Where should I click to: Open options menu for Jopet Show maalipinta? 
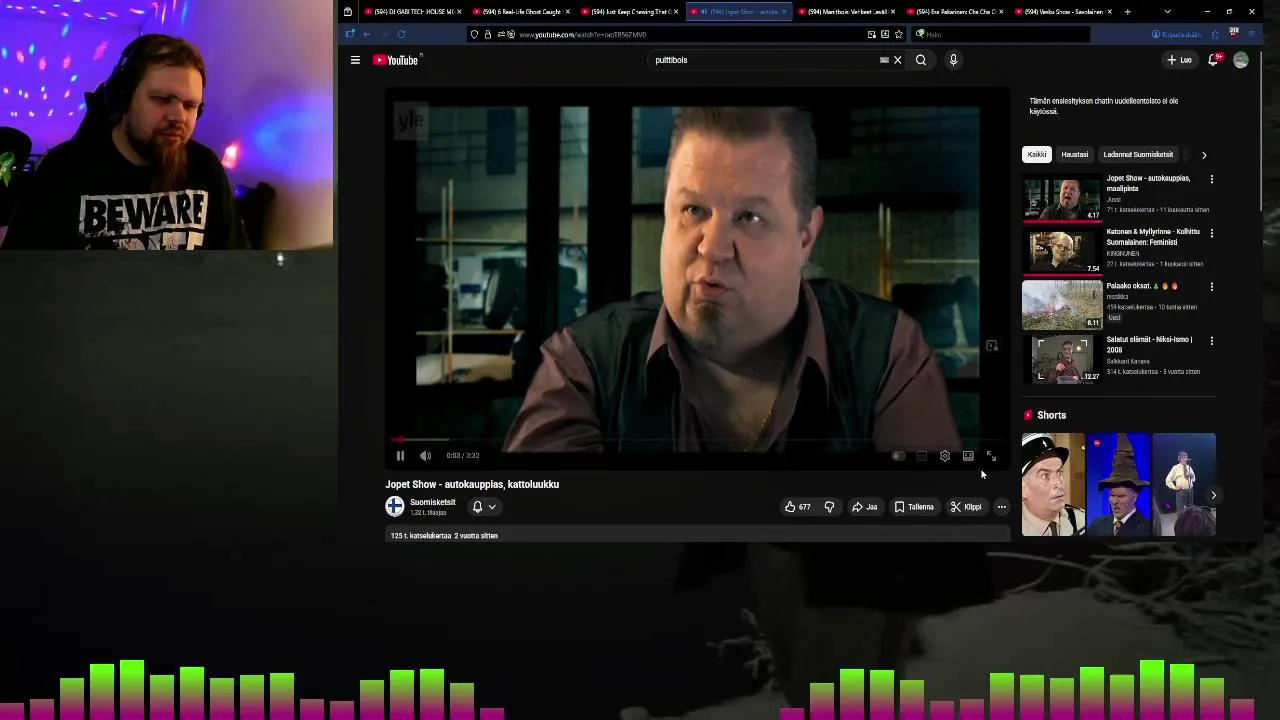(x=1212, y=180)
